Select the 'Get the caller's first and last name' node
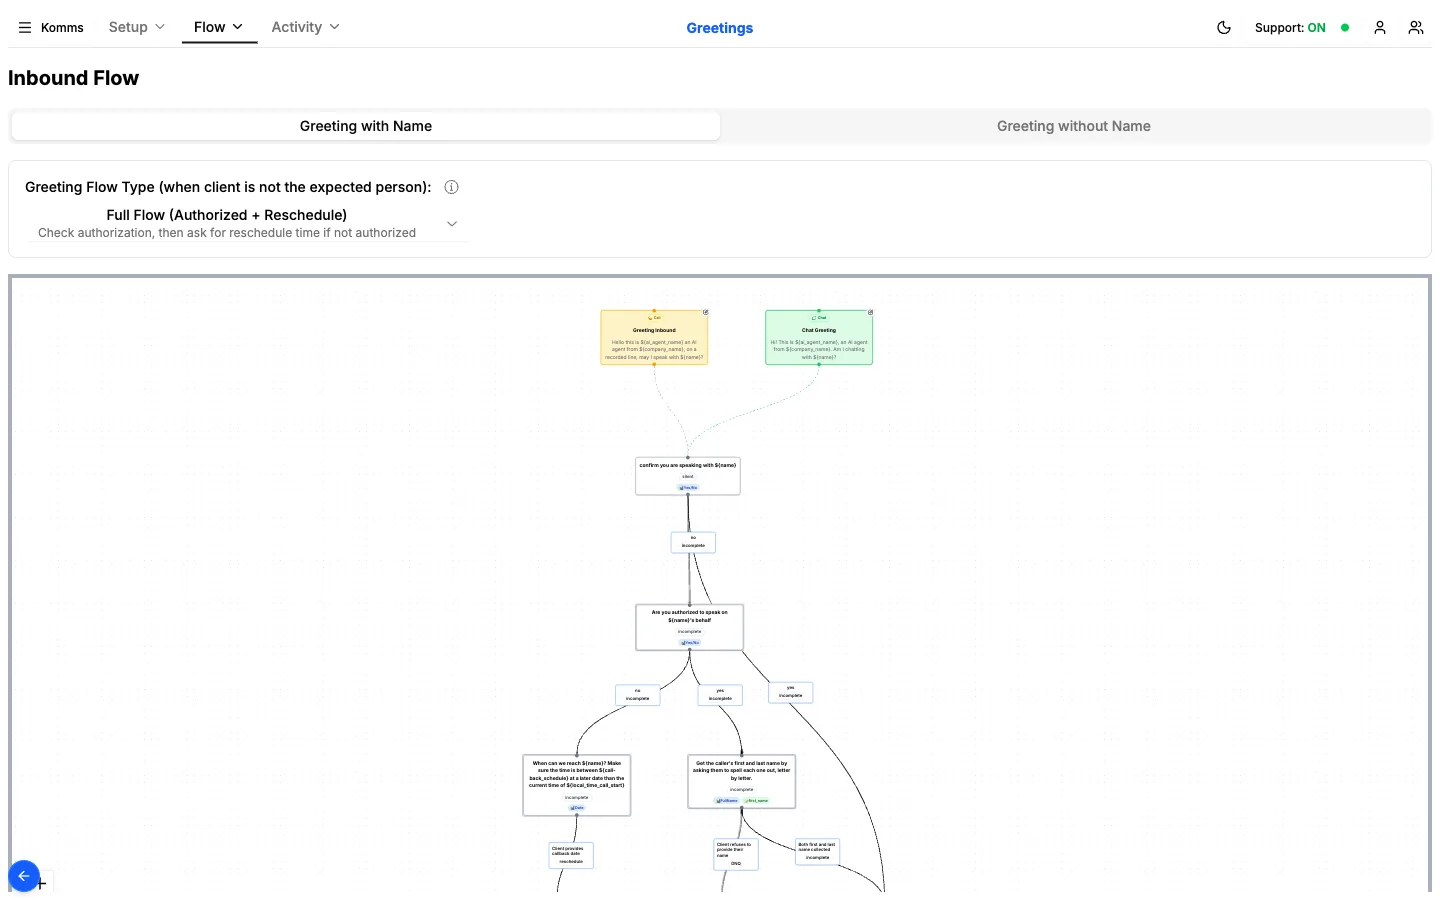Screen dimensions: 1440x900 point(742,782)
